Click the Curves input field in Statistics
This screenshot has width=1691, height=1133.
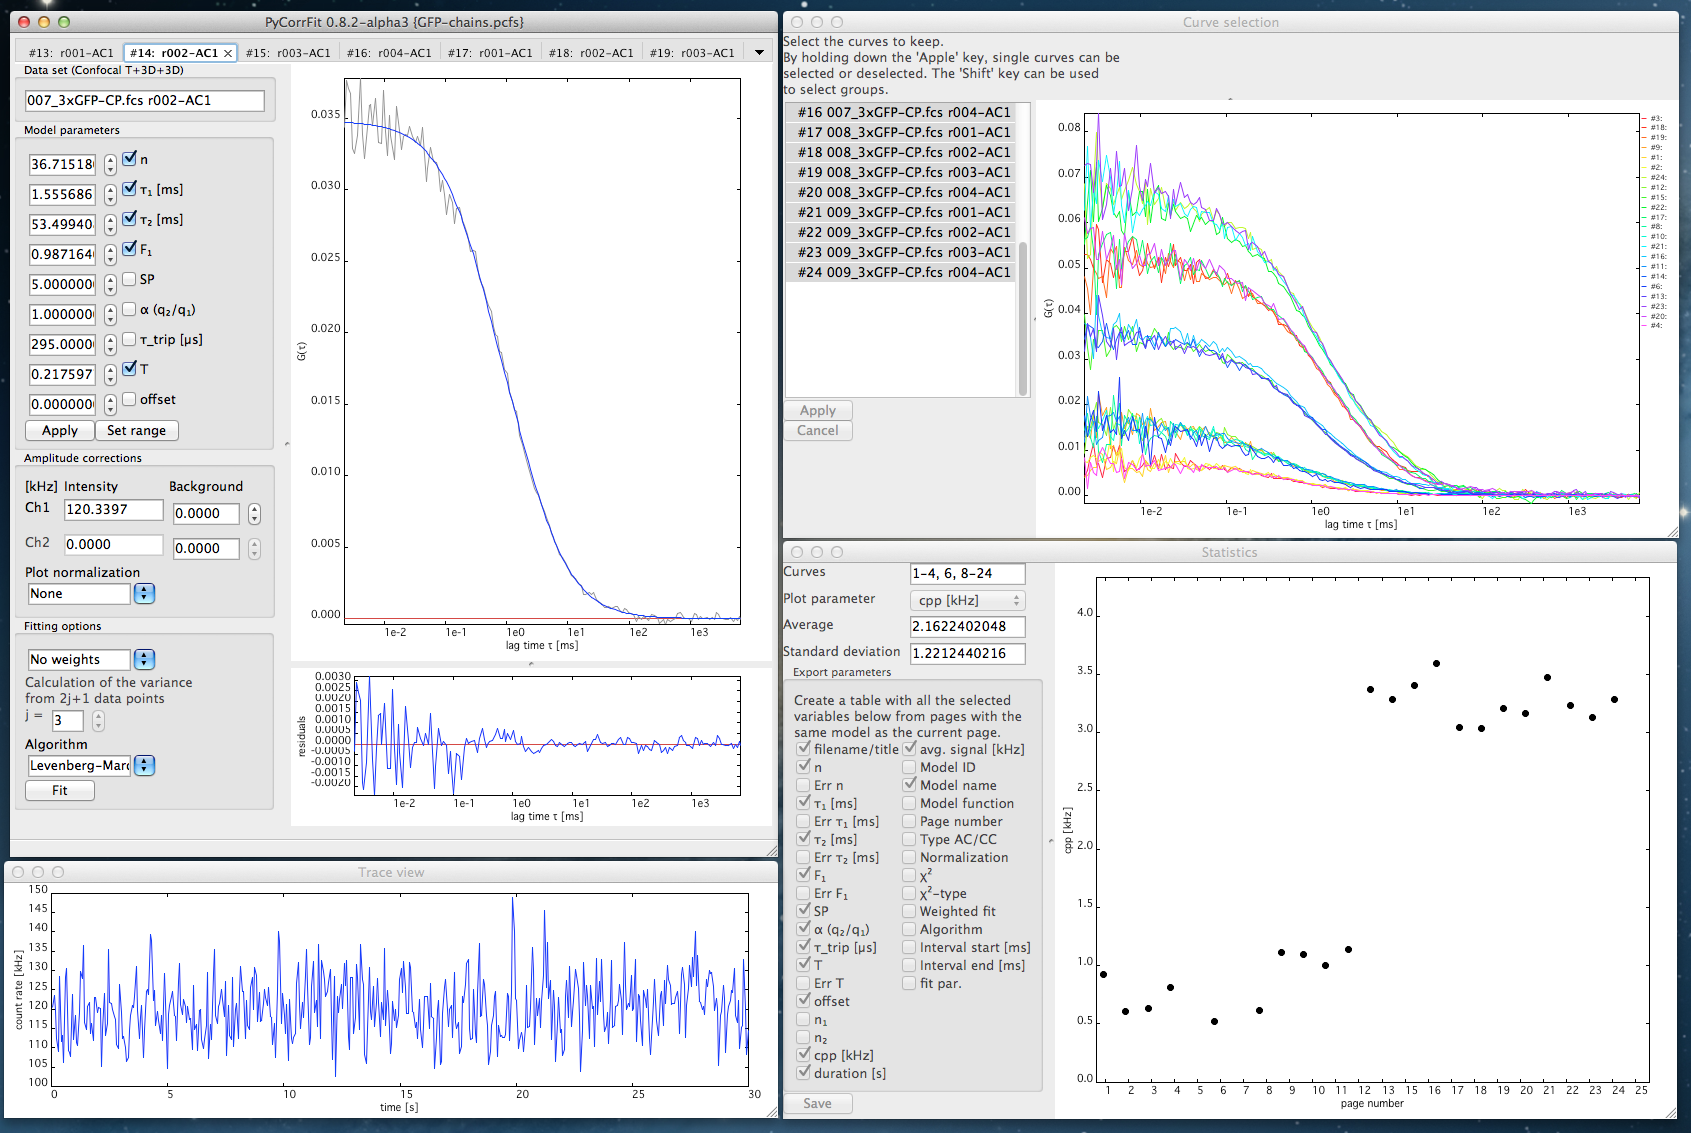(965, 573)
